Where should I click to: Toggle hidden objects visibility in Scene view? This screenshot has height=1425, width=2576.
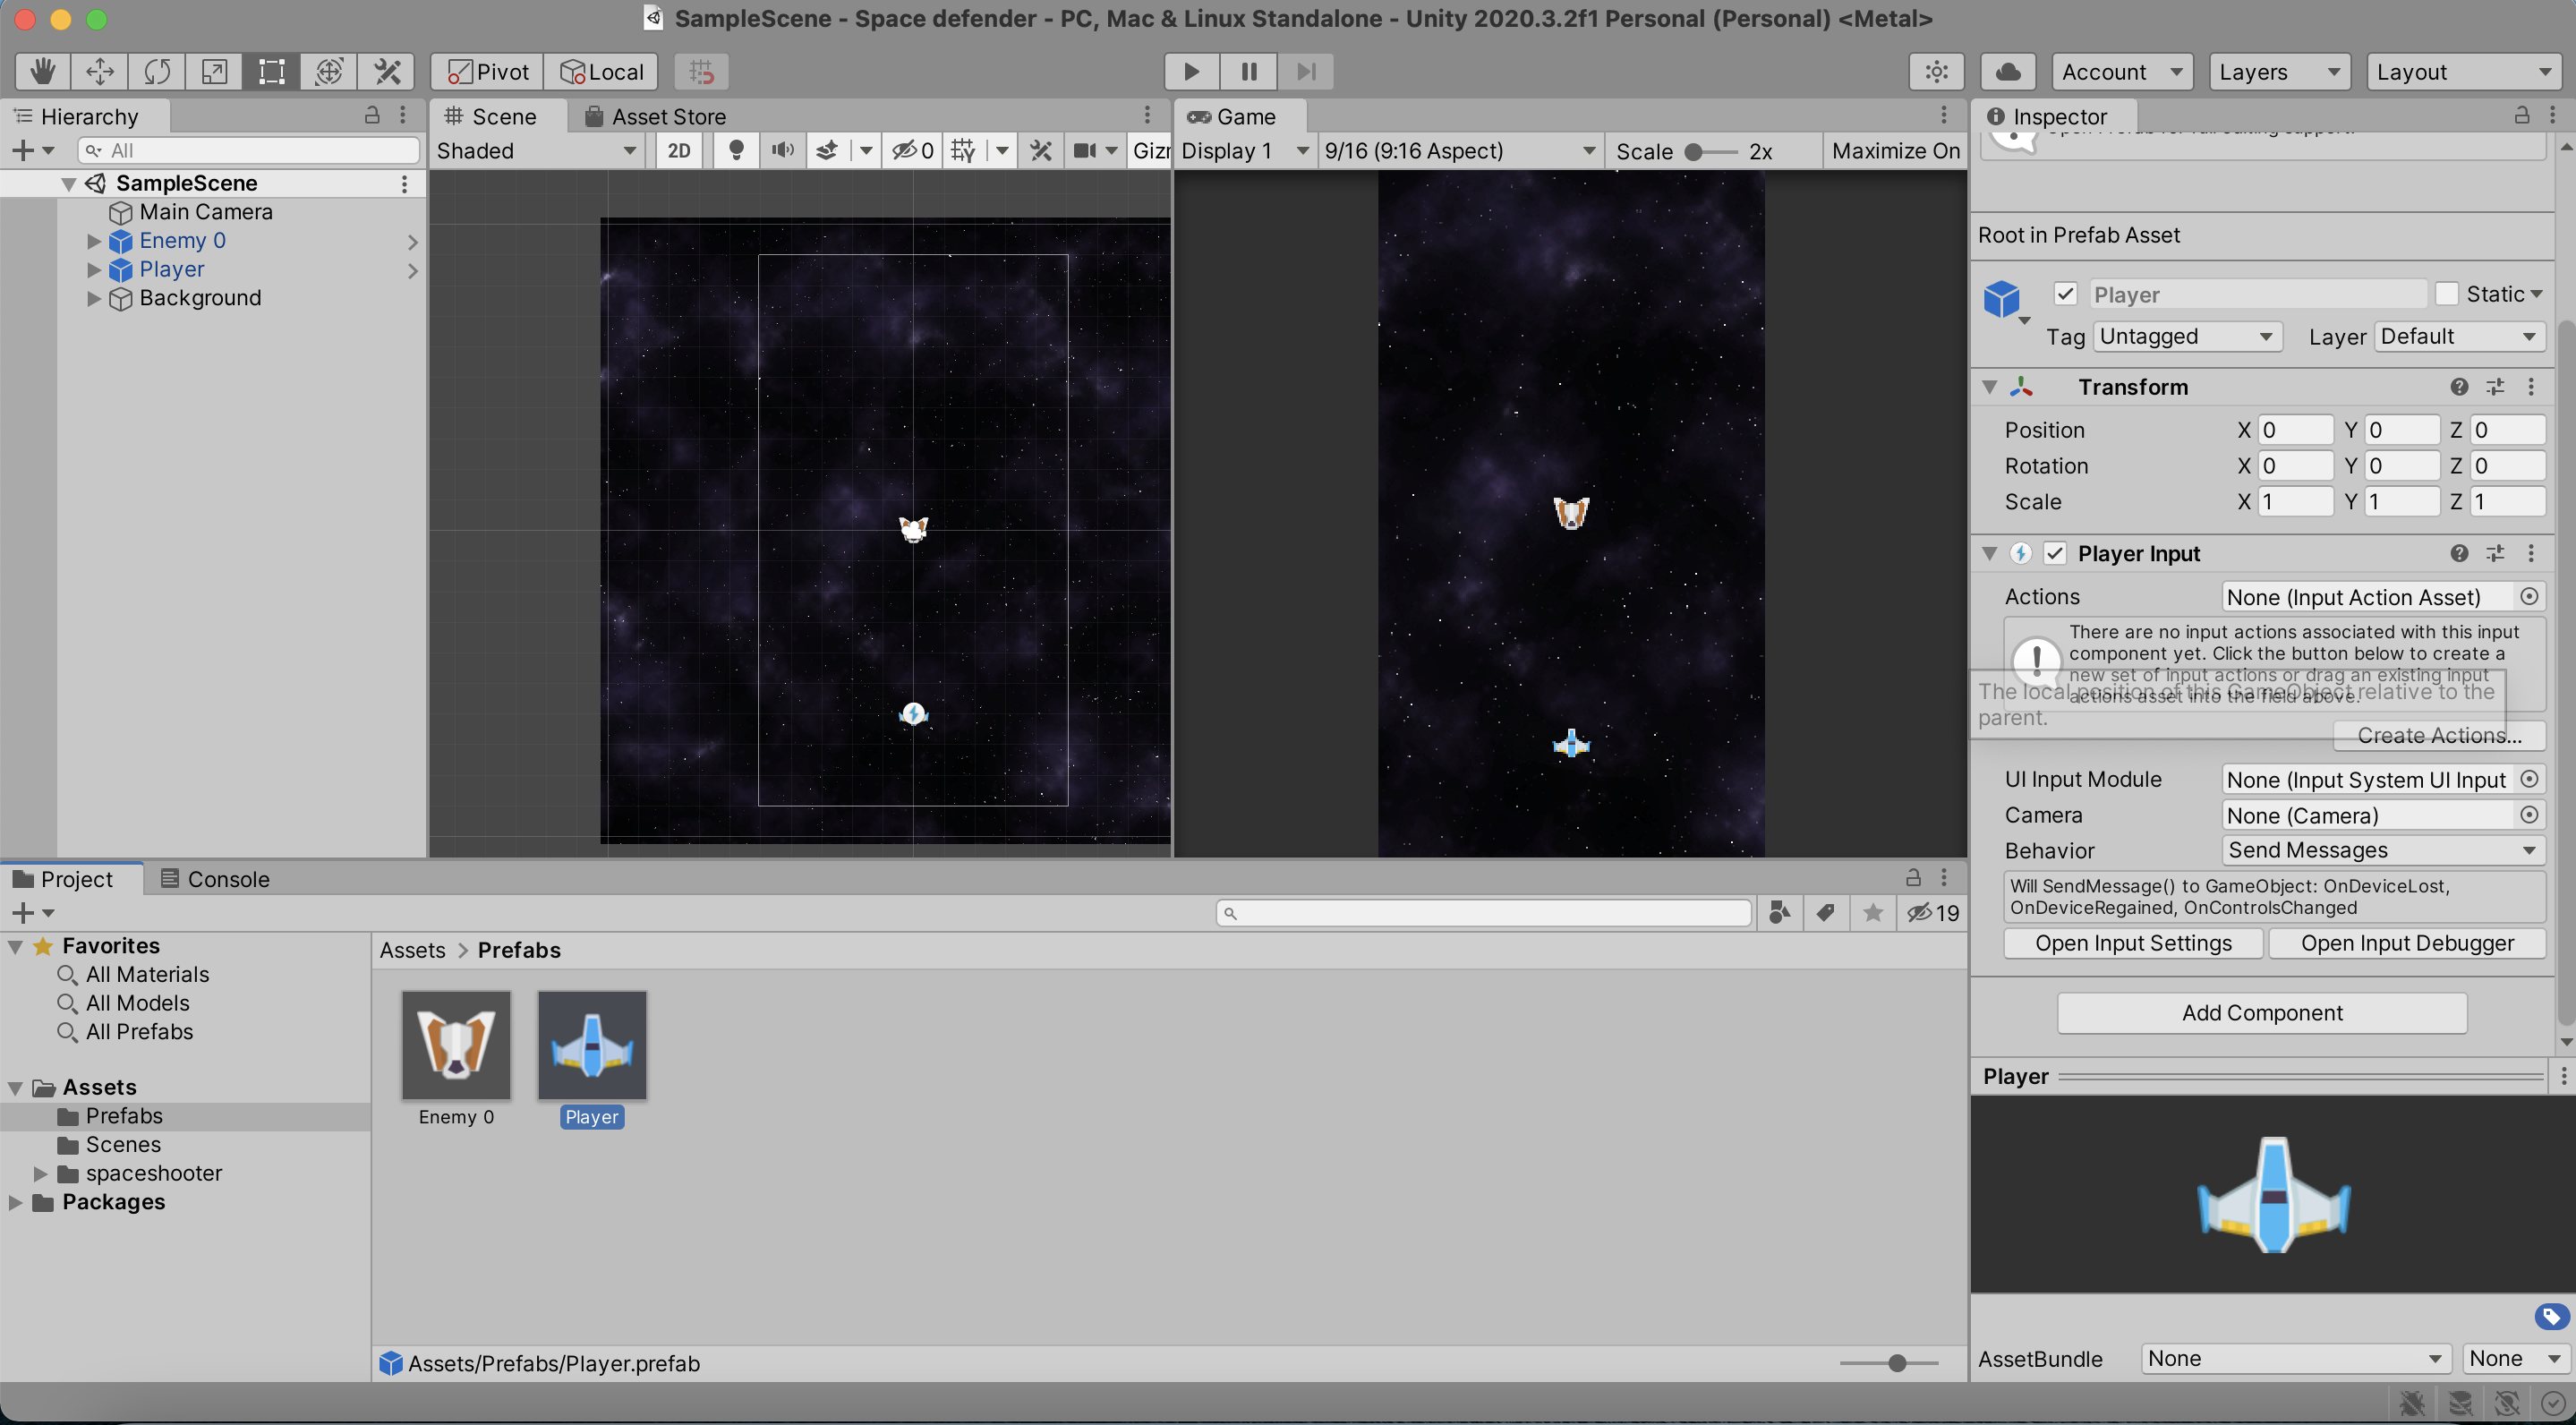pos(912,150)
